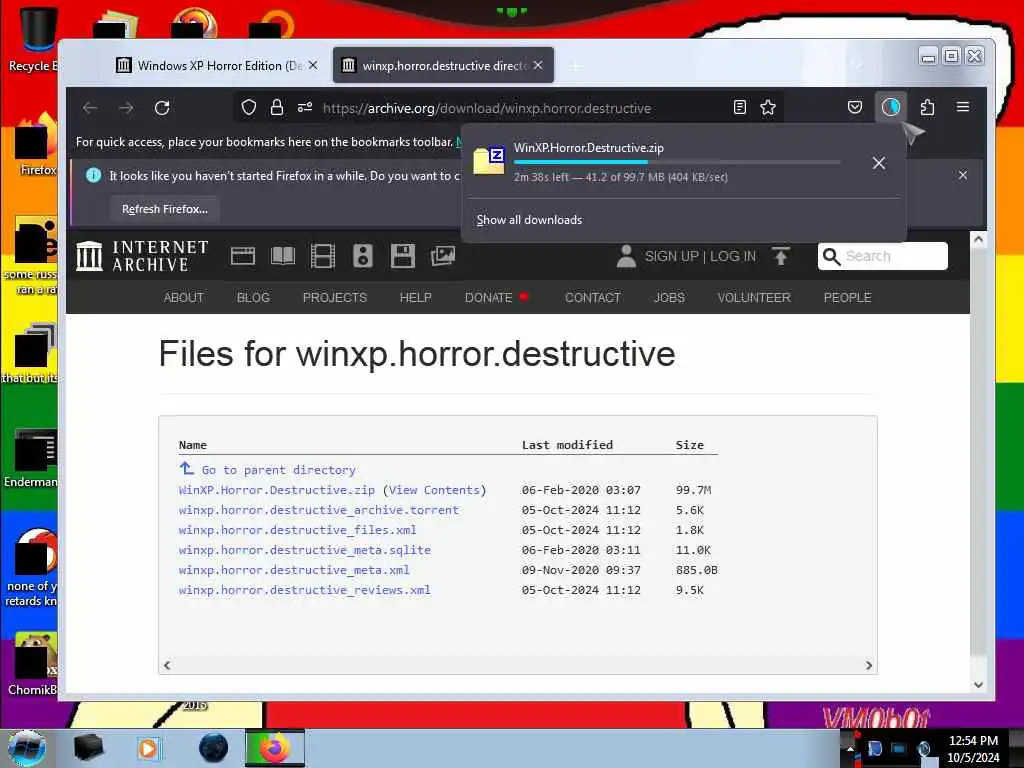Screen dimensions: 1024x768
Task: Open the extensions puzzle icon
Action: click(927, 107)
